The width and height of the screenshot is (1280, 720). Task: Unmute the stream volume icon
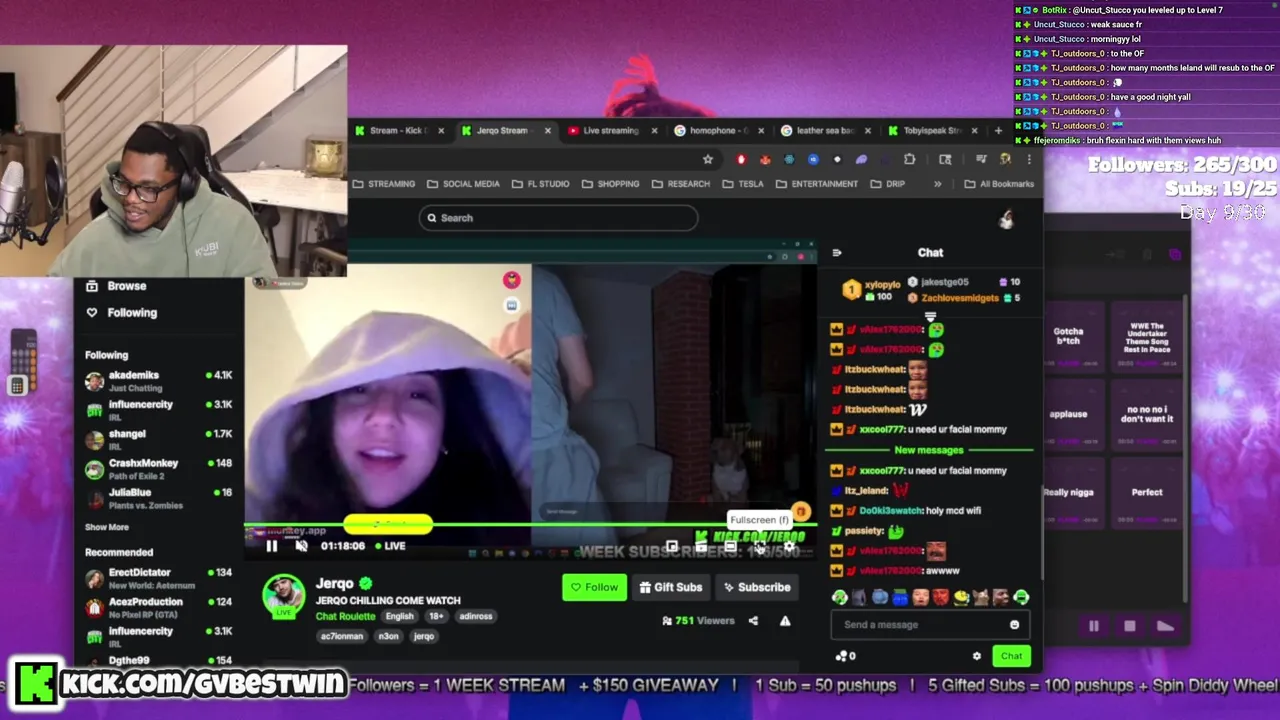pyautogui.click(x=301, y=546)
